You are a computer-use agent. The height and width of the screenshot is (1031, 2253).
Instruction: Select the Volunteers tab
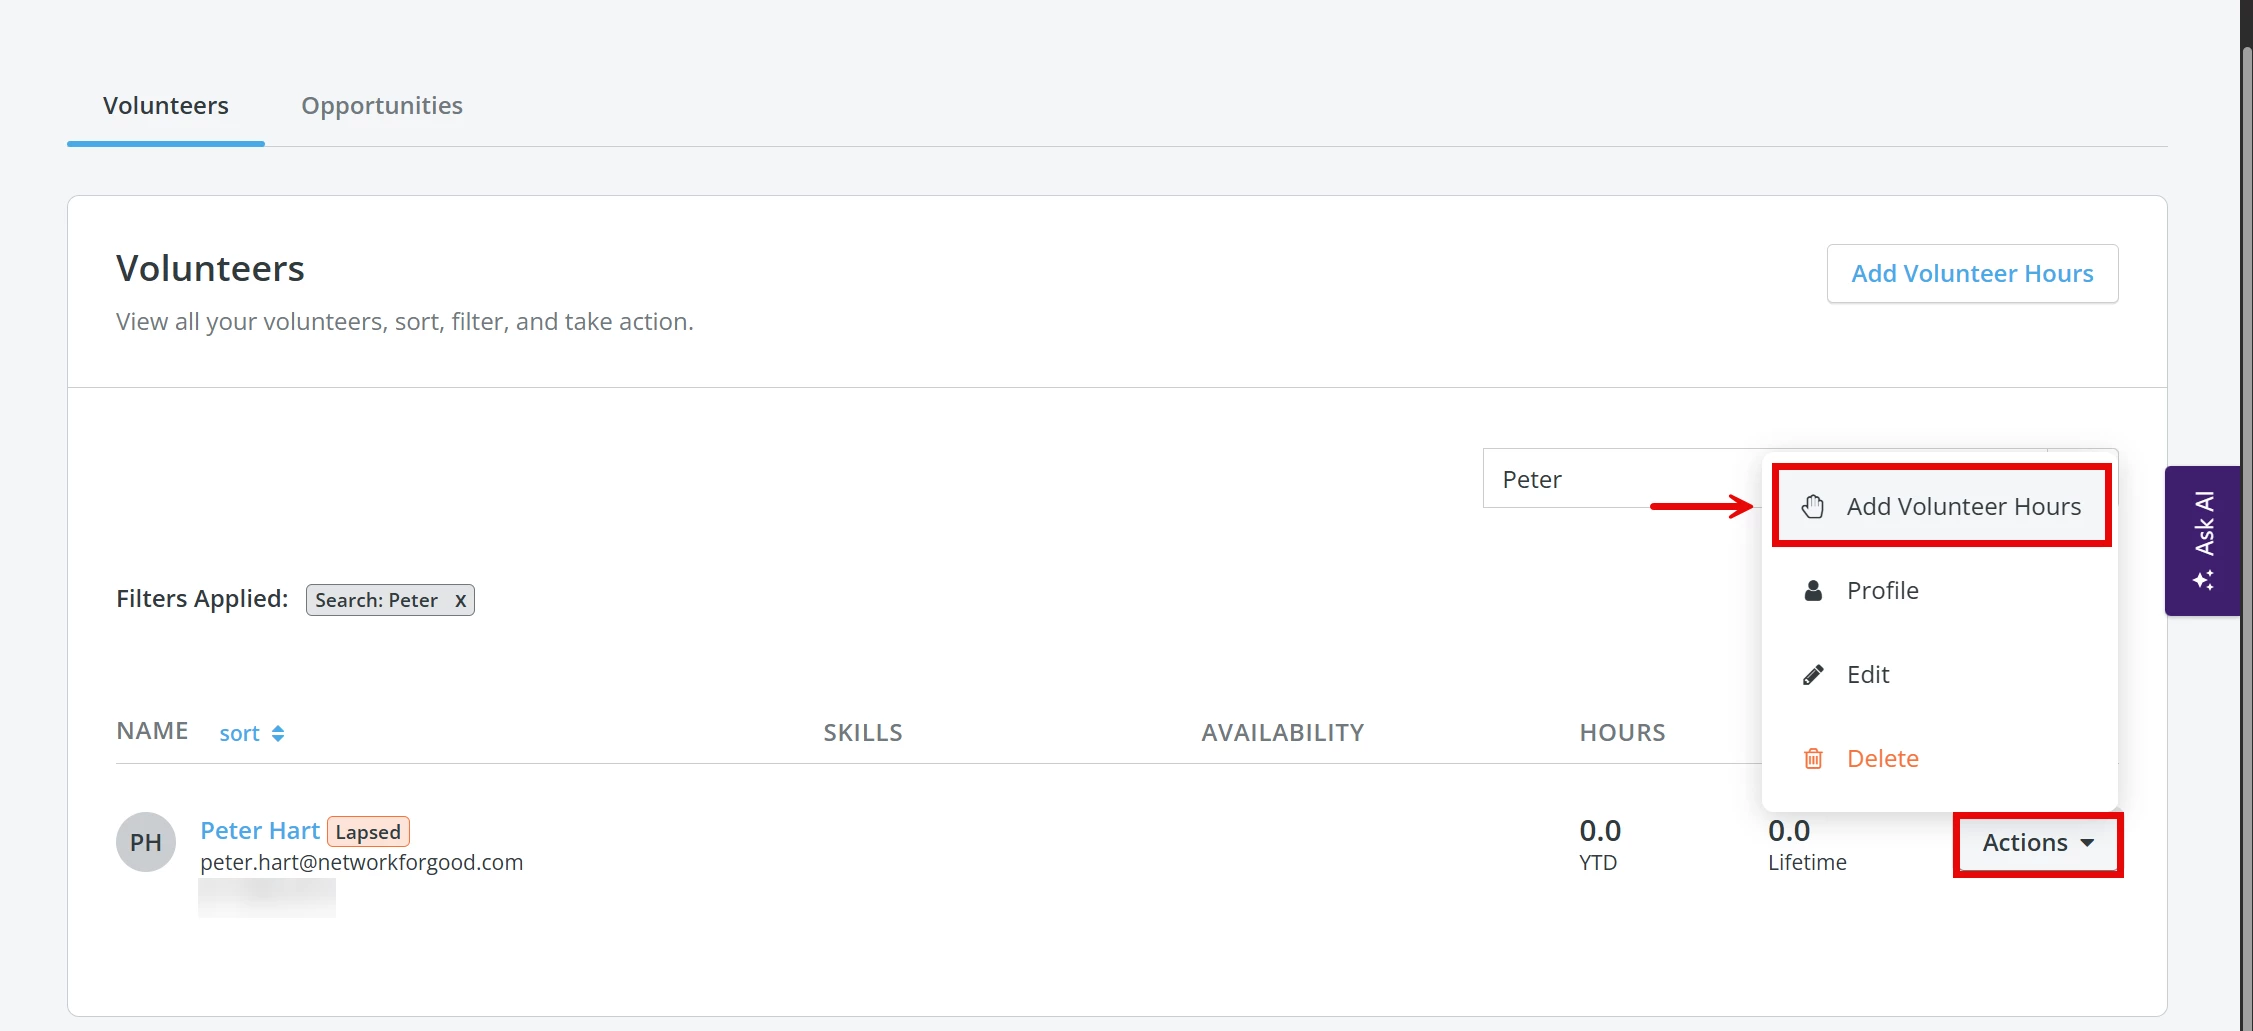(x=165, y=105)
